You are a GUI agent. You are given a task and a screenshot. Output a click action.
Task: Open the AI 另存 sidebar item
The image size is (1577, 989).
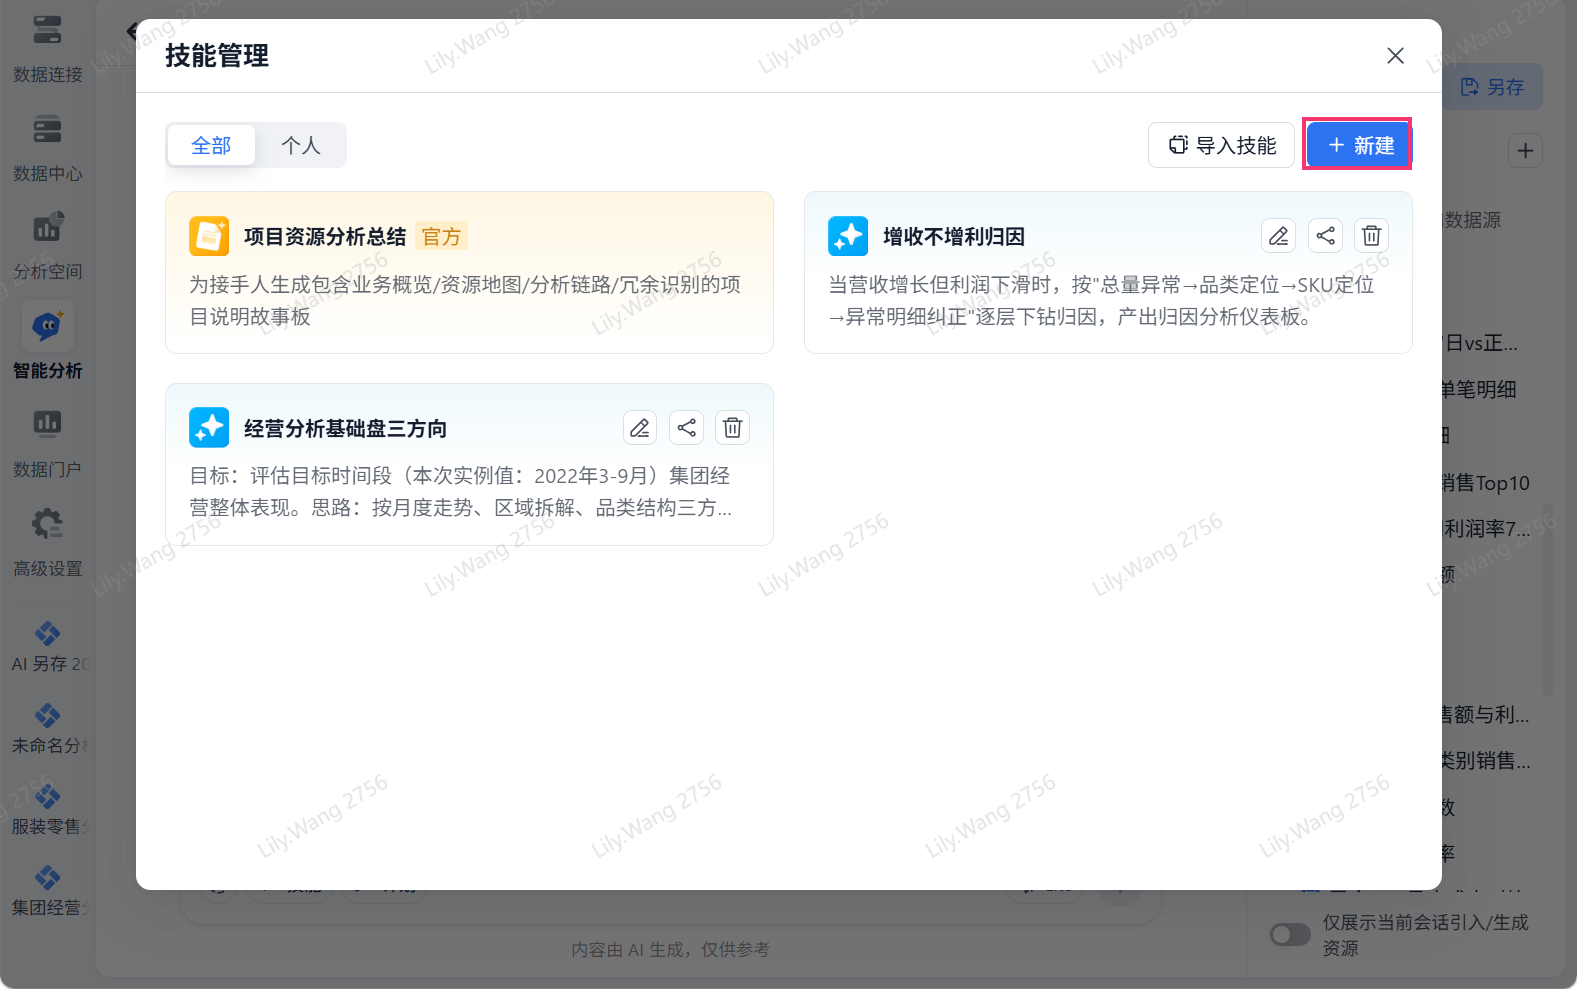tap(47, 648)
